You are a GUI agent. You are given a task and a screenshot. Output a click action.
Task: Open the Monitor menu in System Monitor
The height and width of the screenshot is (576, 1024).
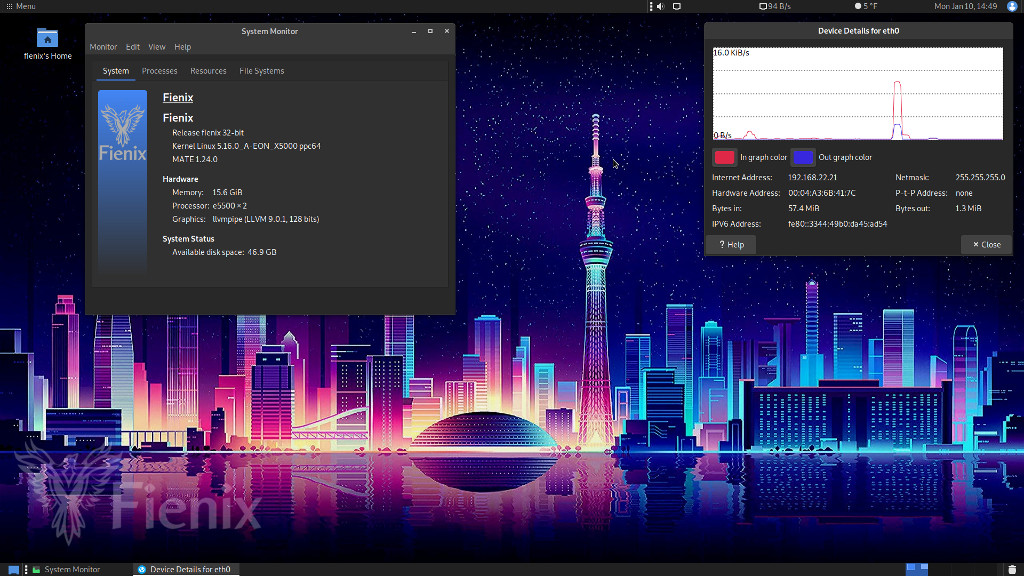point(103,47)
